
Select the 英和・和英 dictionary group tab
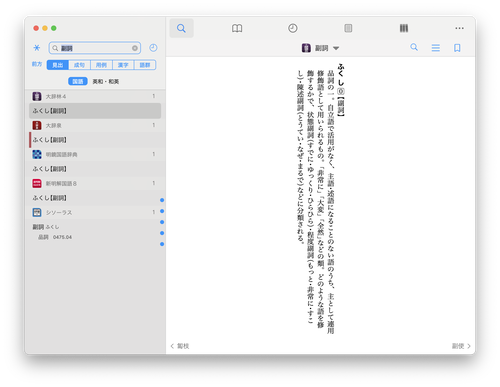(x=106, y=81)
